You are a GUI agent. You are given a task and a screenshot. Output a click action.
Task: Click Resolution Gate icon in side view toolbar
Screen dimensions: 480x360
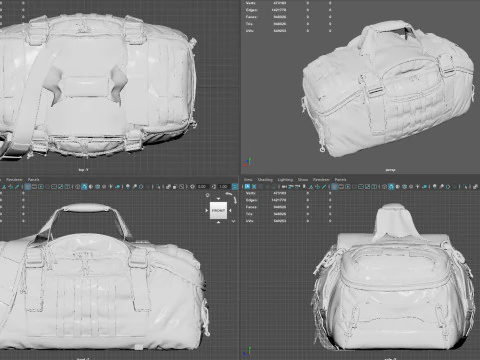pos(348,187)
